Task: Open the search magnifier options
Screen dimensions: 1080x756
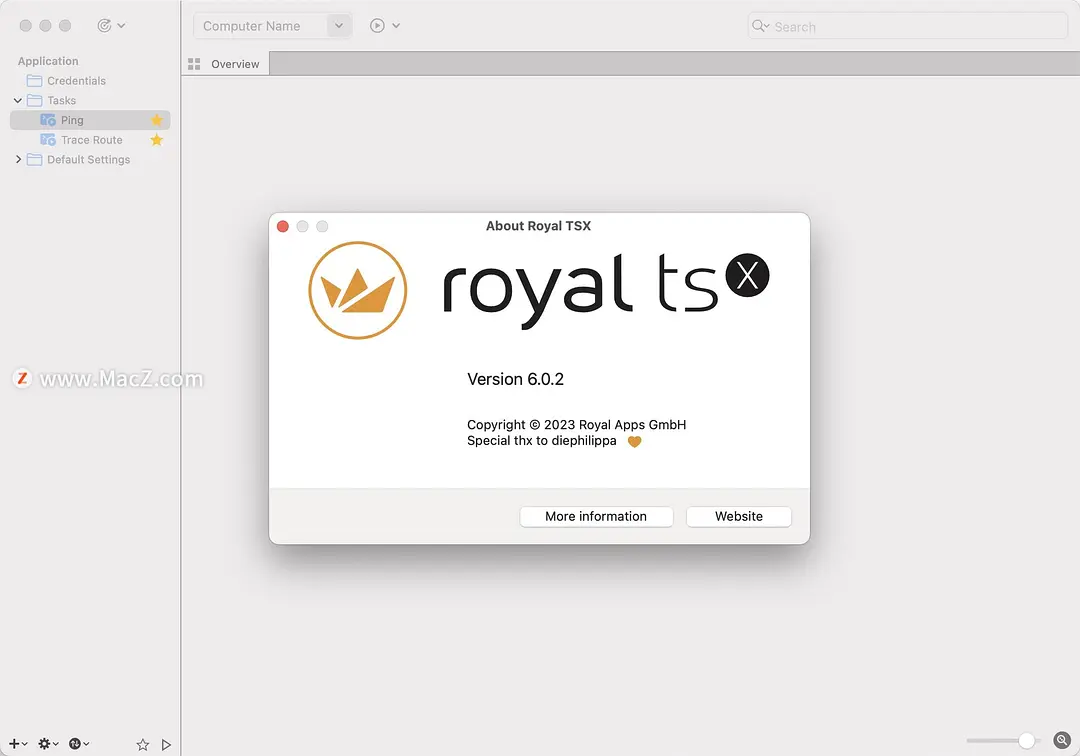Action: [760, 26]
